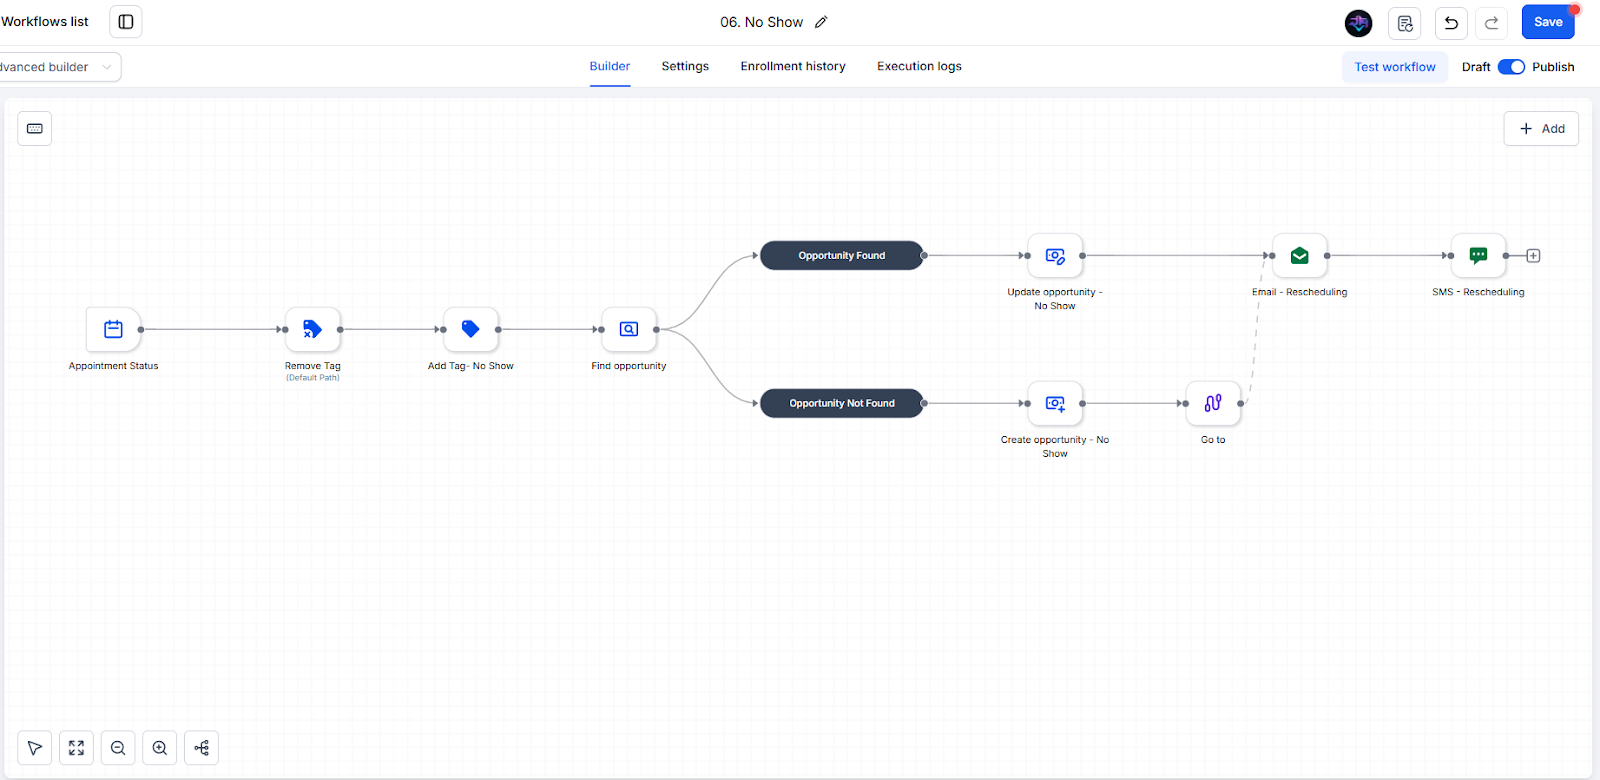Select the Opportunity Found branch
Viewport: 1600px width, 780px height.
842,256
